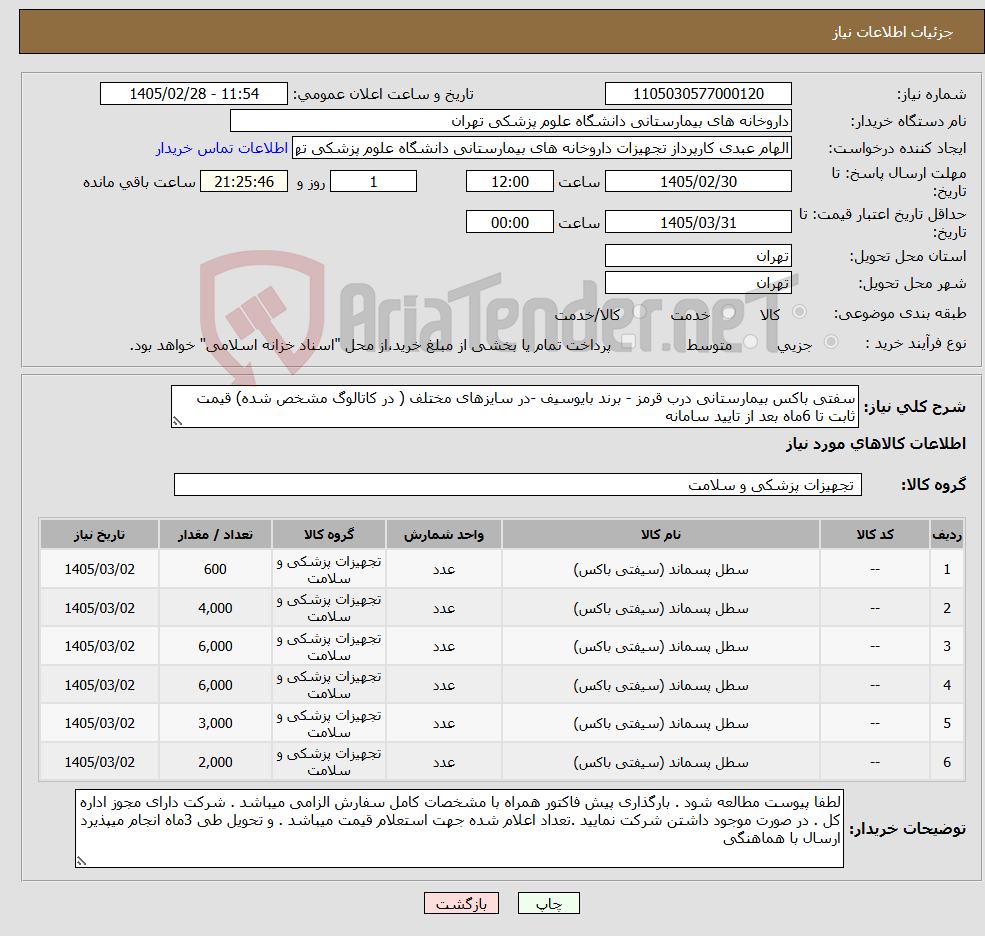985x936 pixels.
Task: Click quantity 6,000 in row 3
Action: click(x=215, y=646)
